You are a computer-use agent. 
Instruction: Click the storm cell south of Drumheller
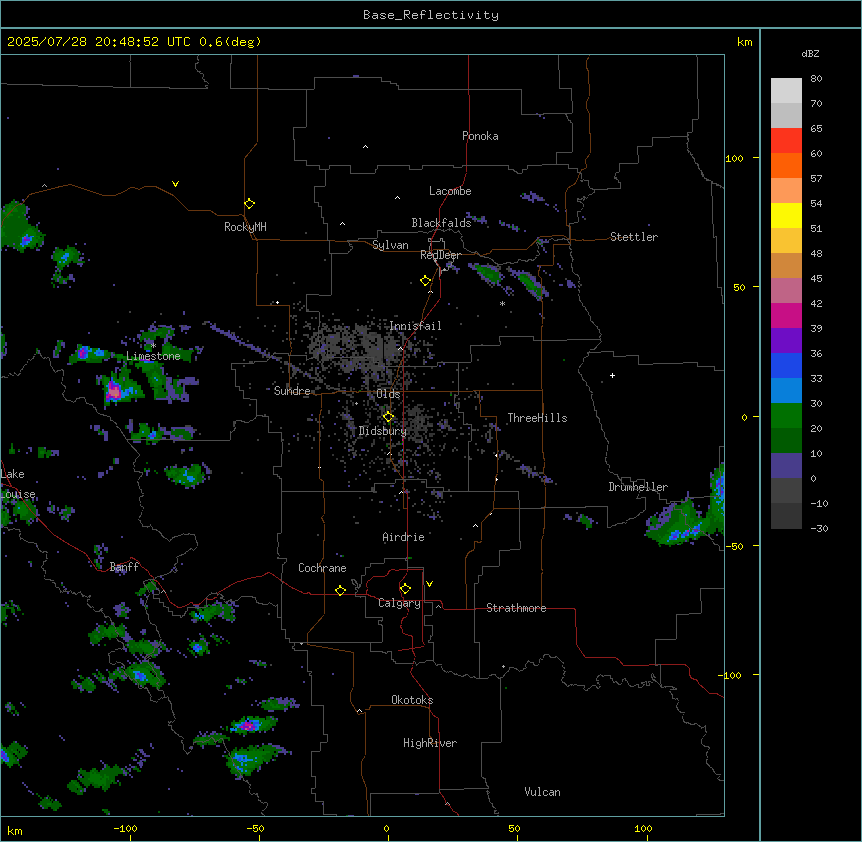click(679, 525)
